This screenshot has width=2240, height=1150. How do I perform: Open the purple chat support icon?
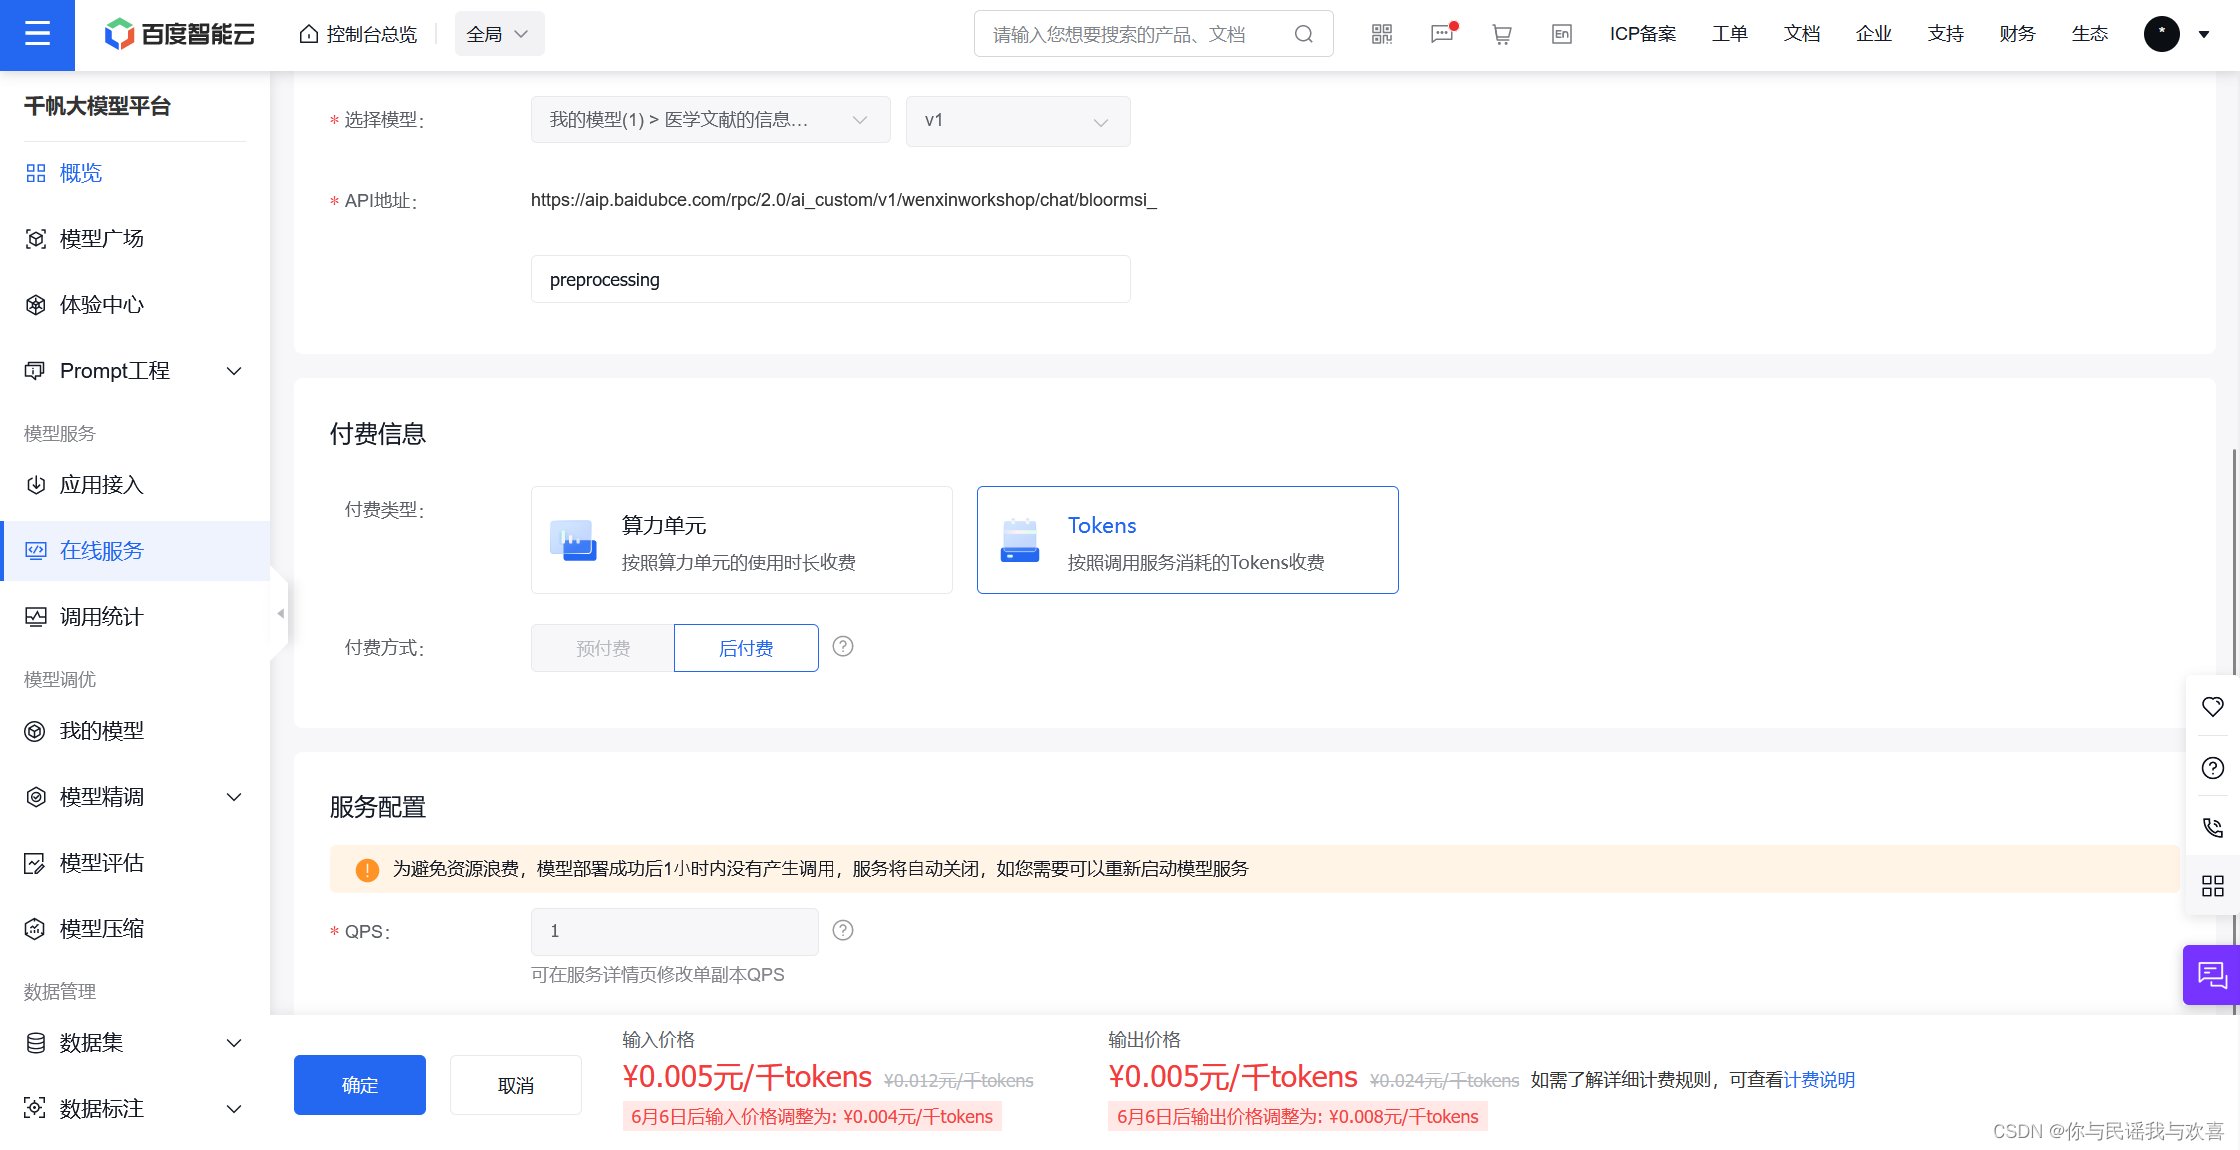[2211, 974]
